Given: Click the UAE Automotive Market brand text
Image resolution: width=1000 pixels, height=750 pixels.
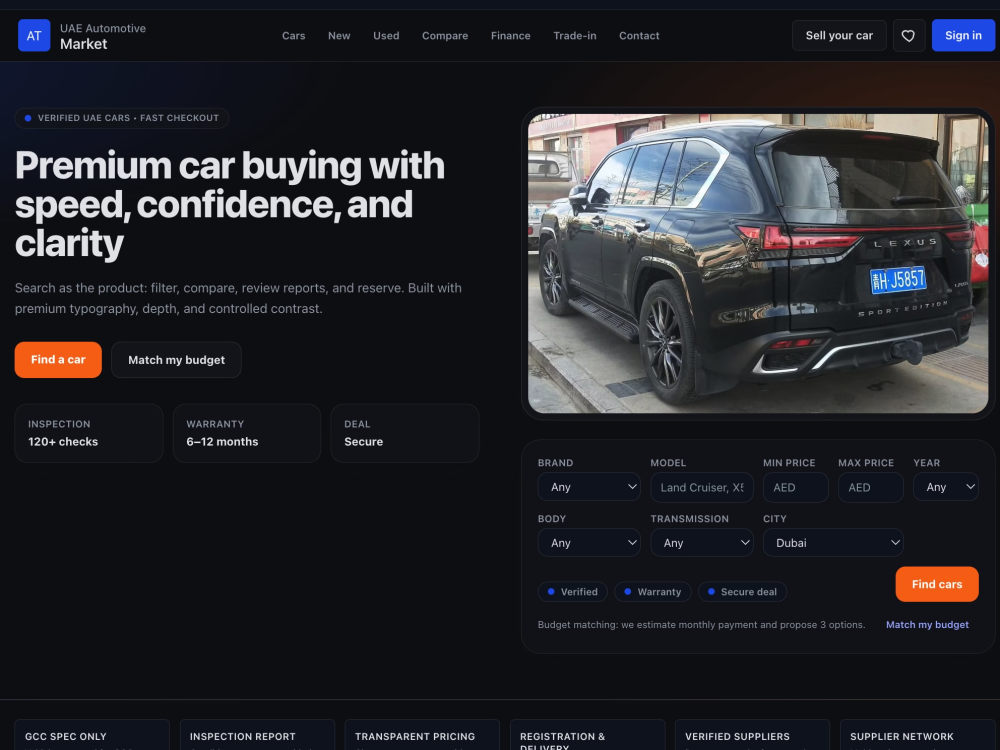Looking at the screenshot, I should click(x=103, y=36).
